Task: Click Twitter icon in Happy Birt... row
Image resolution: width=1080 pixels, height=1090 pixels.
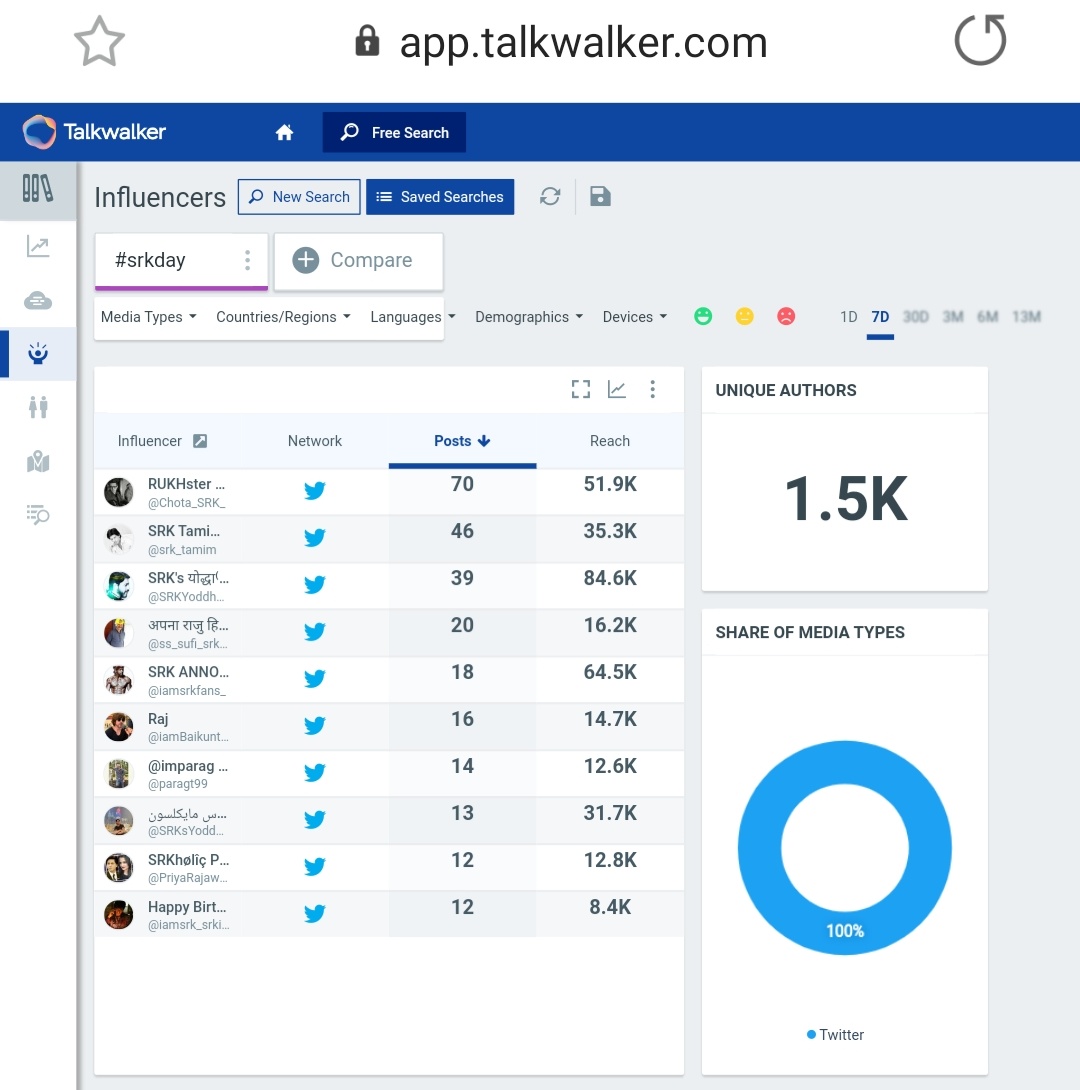Action: pyautogui.click(x=315, y=913)
